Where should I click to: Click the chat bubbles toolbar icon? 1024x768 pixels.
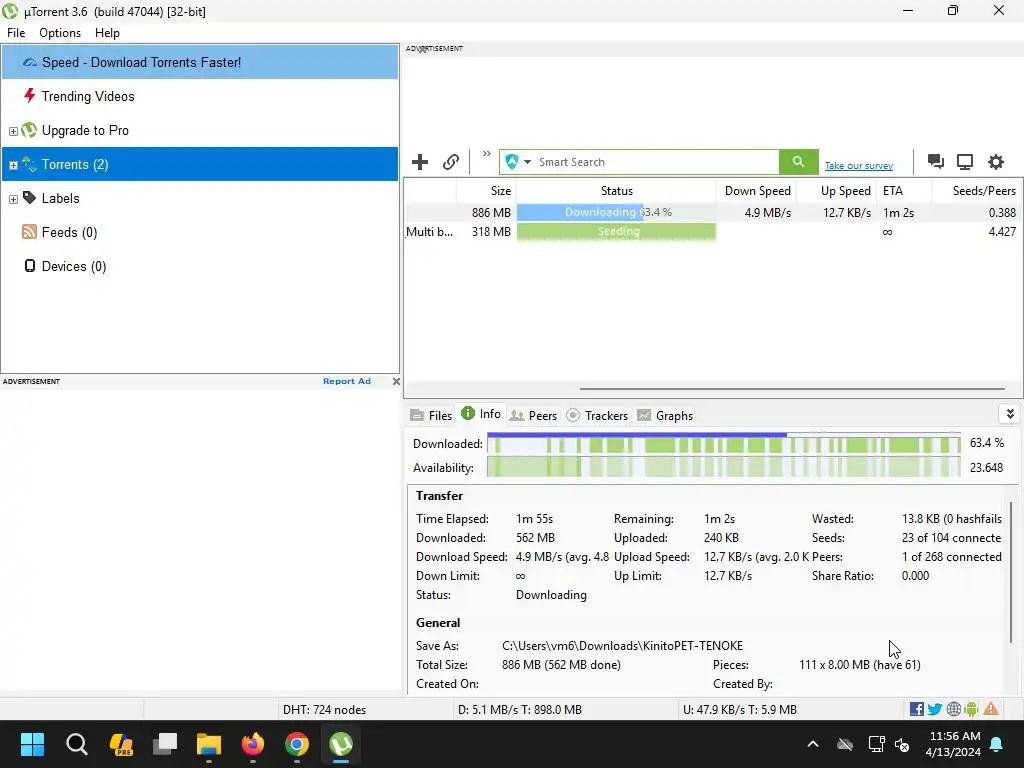pos(935,162)
